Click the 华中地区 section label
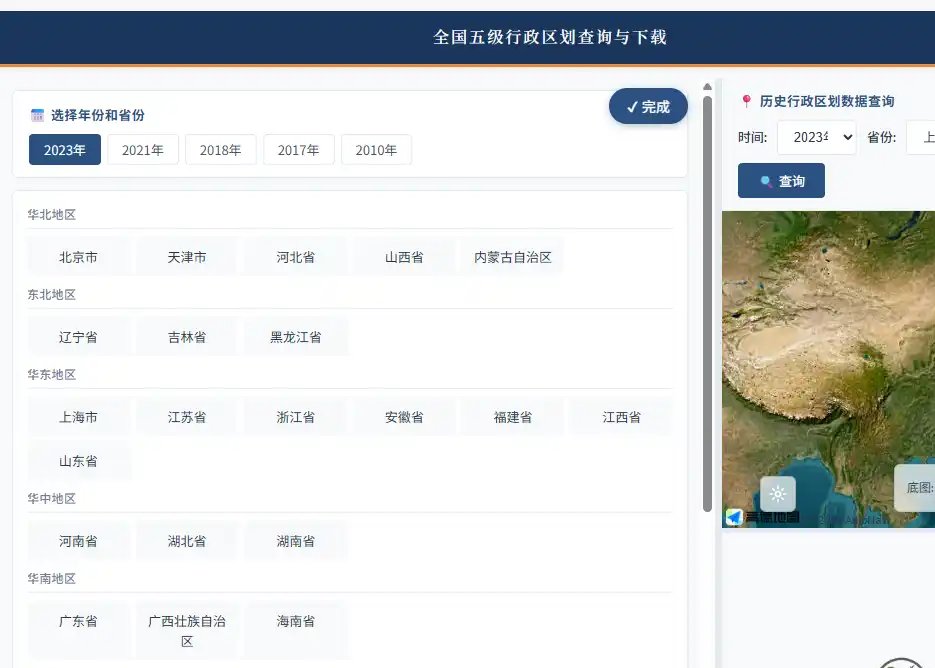935x668 pixels. pyautogui.click(x=51, y=499)
